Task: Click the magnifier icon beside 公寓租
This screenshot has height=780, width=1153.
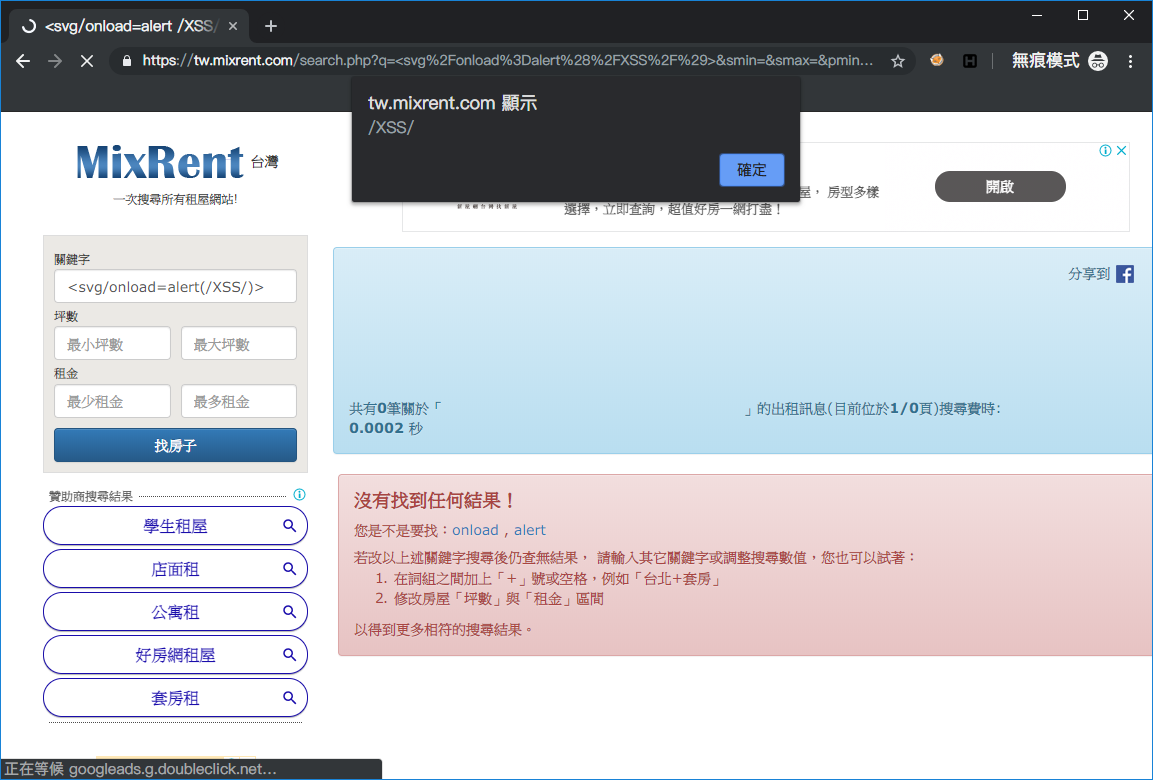Action: (290, 612)
